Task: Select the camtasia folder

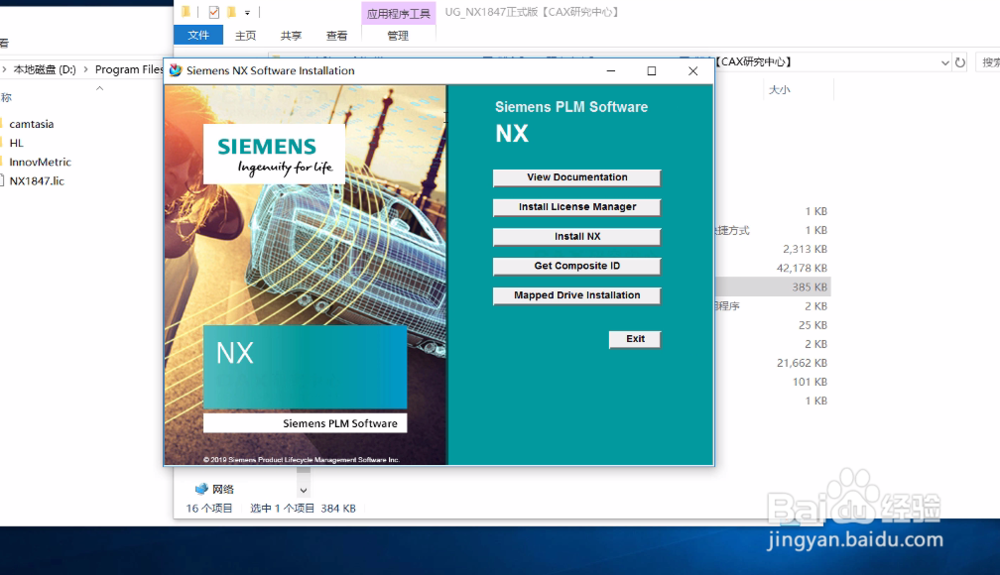Action: (x=31, y=124)
